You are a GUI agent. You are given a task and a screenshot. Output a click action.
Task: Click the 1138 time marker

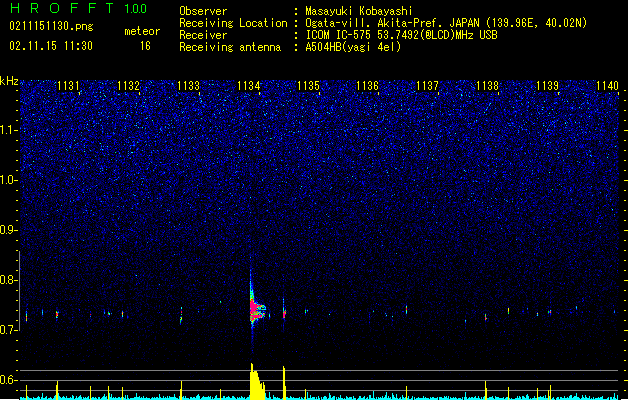click(x=487, y=85)
